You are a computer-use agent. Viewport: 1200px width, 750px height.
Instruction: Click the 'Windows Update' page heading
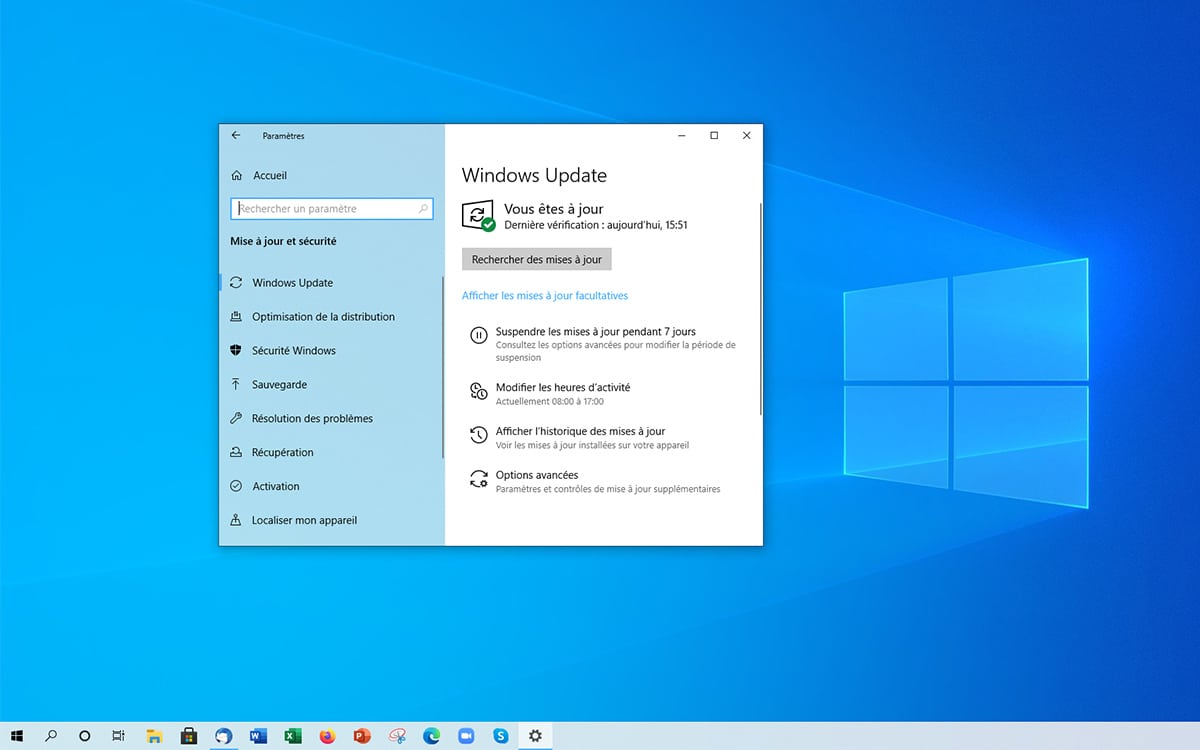tap(534, 175)
